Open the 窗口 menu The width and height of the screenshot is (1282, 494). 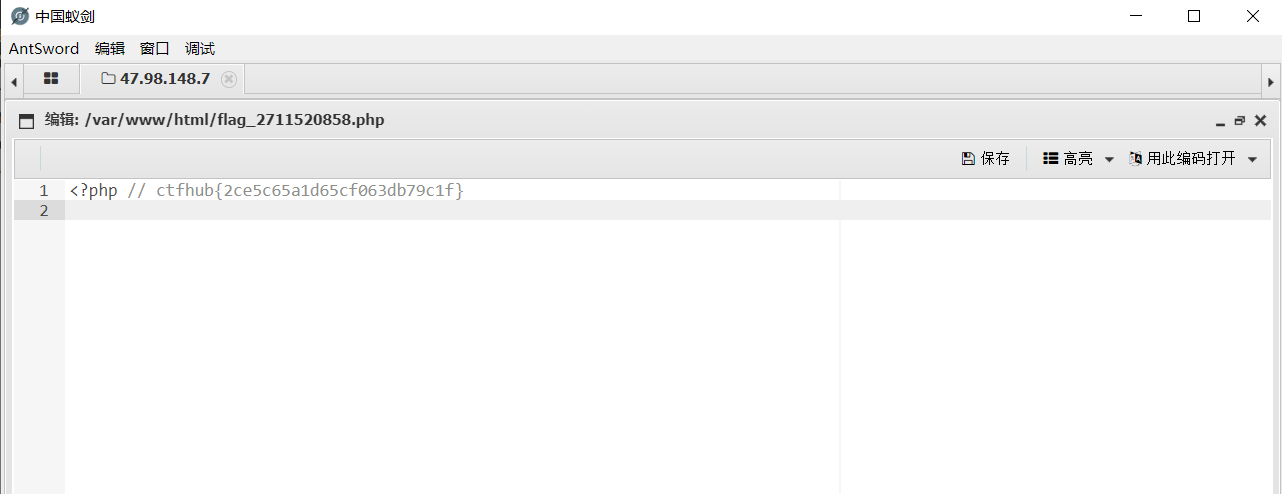(155, 48)
